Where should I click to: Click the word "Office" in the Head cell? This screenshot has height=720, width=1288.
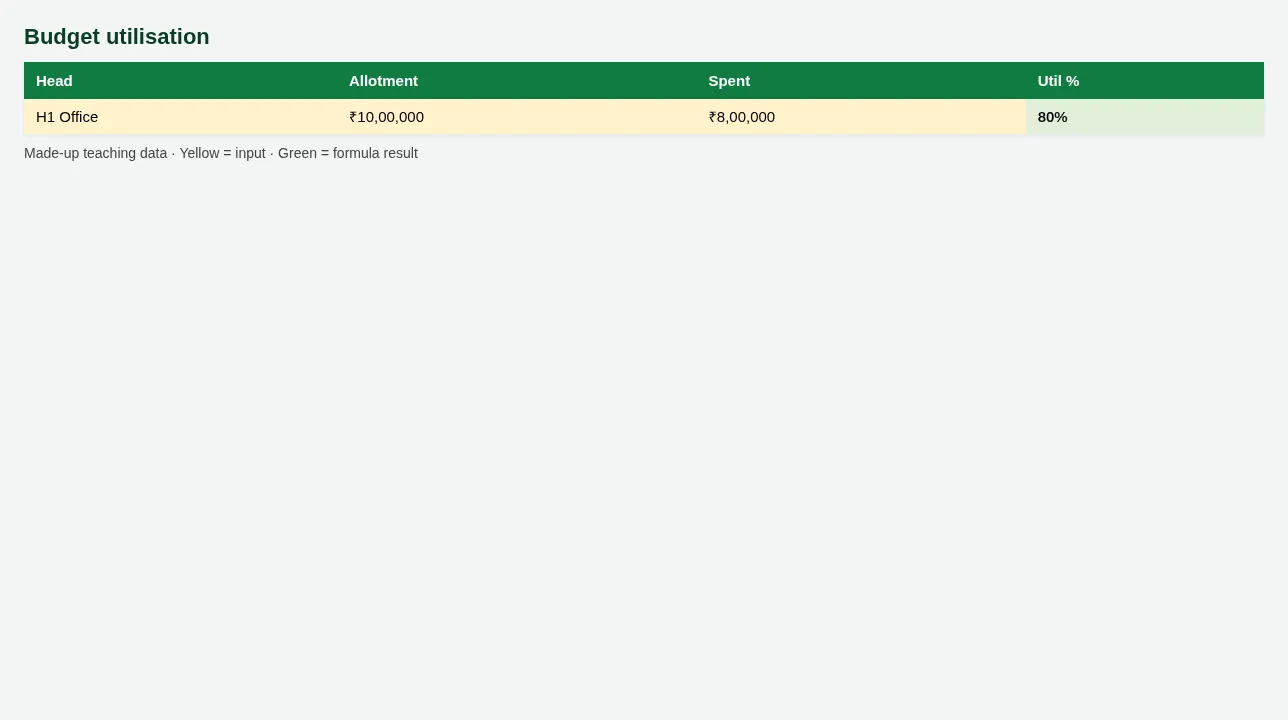coord(78,117)
